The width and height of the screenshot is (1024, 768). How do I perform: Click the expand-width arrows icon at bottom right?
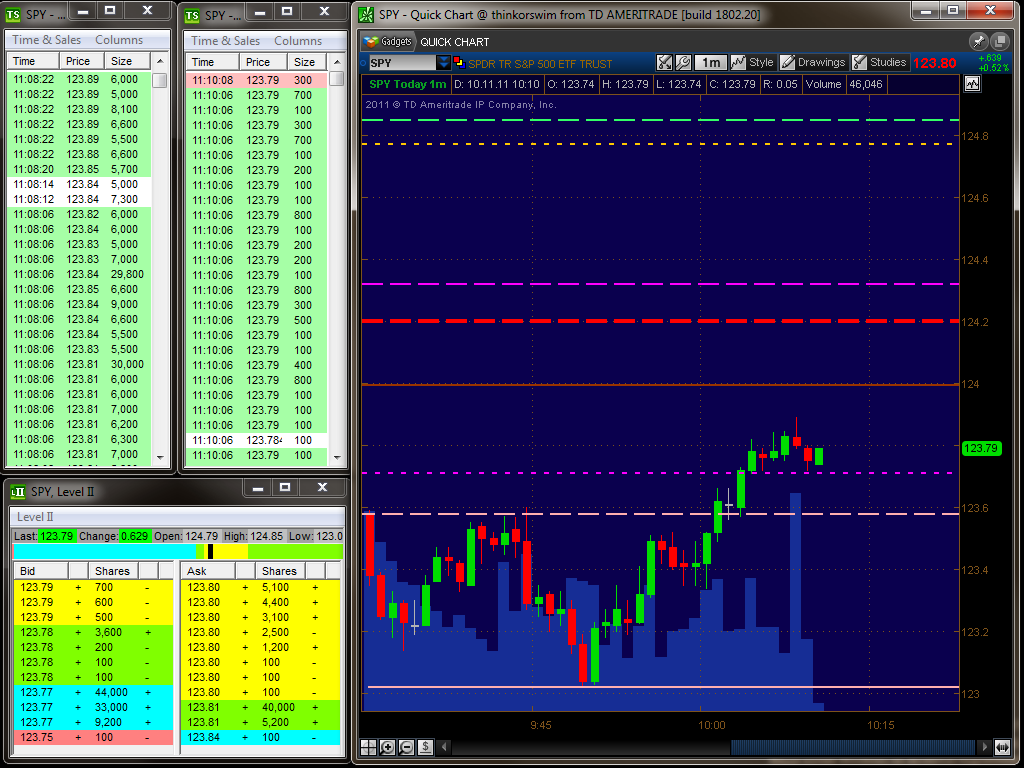tap(1002, 747)
